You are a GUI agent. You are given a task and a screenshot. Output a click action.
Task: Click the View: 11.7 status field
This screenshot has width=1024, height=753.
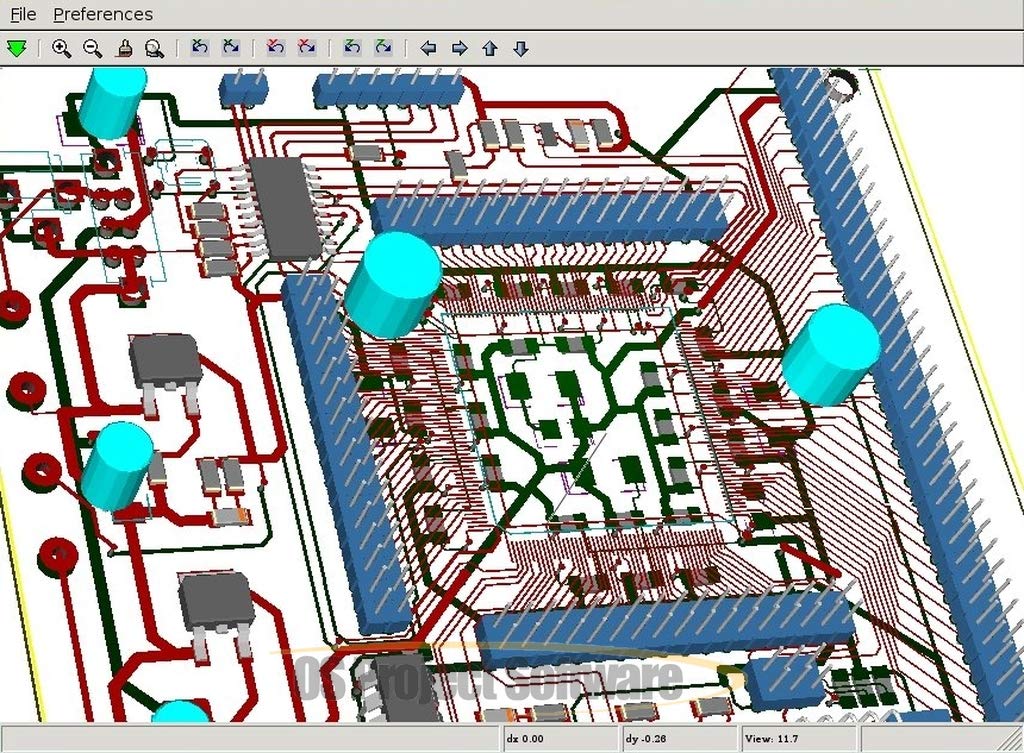798,739
